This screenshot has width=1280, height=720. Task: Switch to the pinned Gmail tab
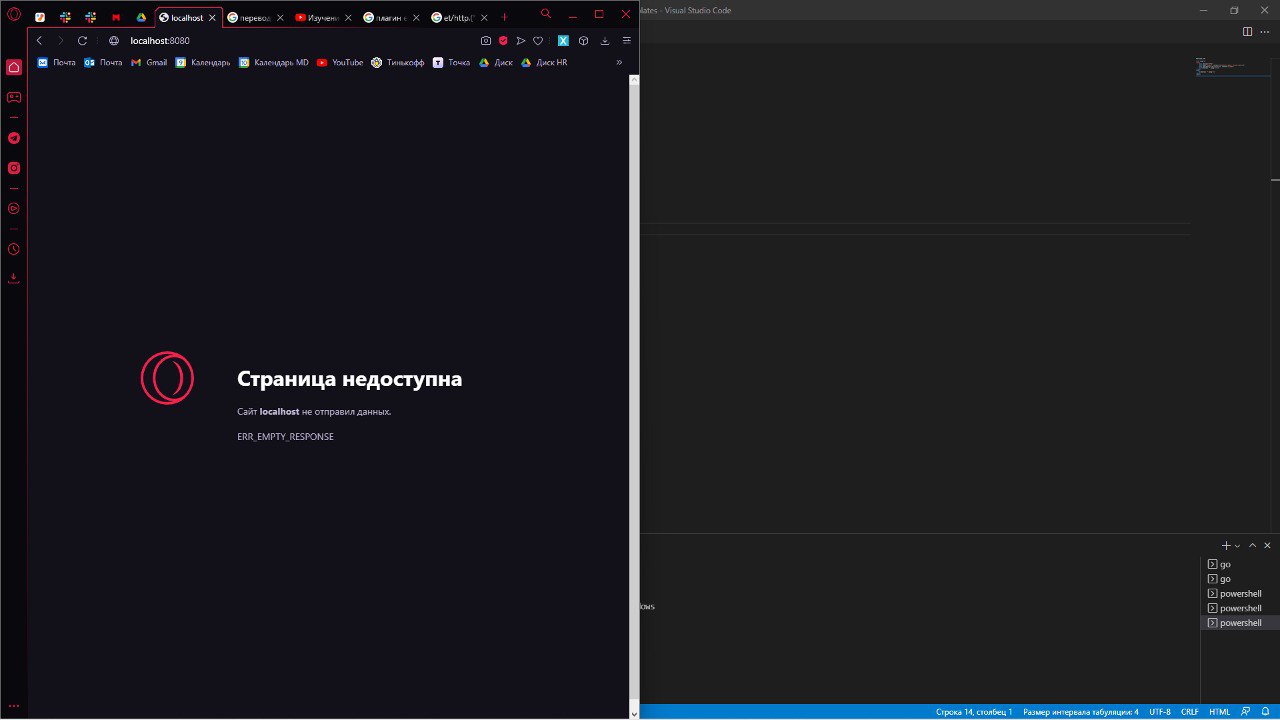[x=116, y=17]
